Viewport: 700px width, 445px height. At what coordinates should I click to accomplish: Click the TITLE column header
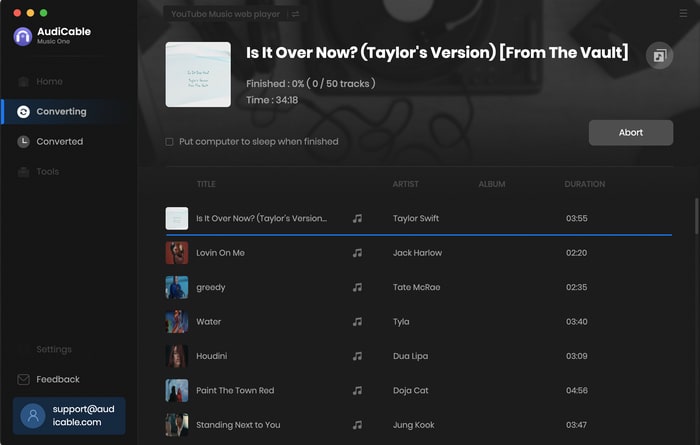(206, 184)
